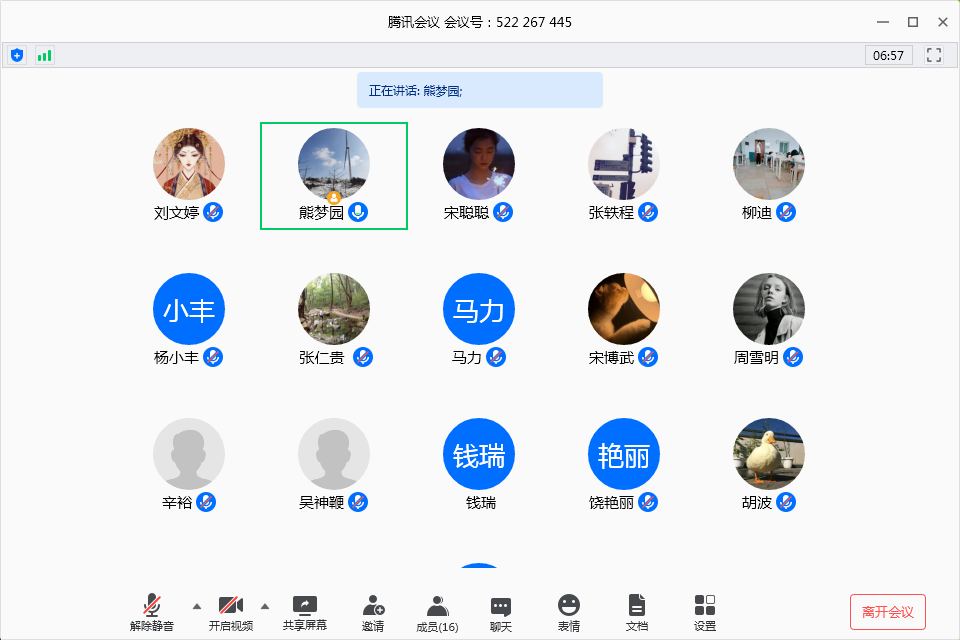
Task: Select 周雪明's black and white avatar
Action: [x=769, y=309]
